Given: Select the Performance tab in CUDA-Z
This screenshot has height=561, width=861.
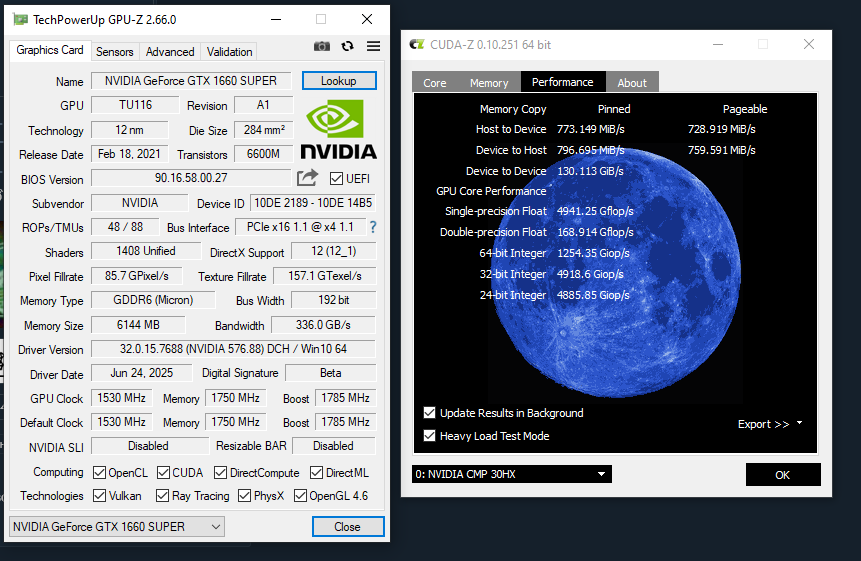Looking at the screenshot, I should (x=563, y=82).
